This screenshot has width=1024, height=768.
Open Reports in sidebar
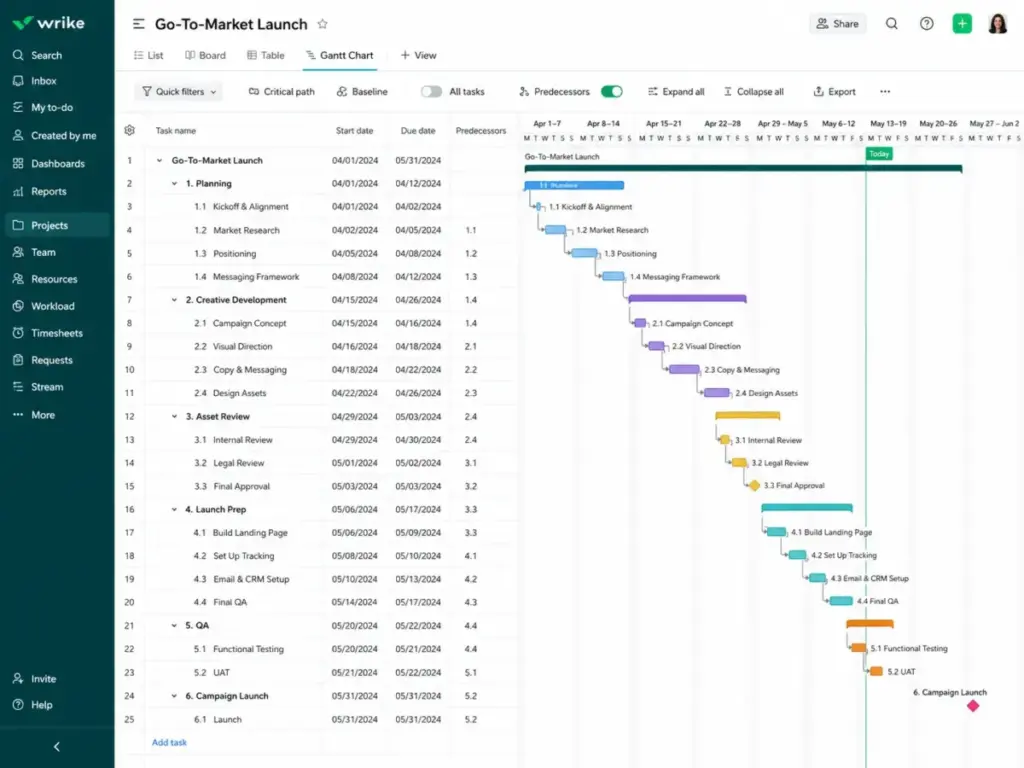[x=40, y=191]
